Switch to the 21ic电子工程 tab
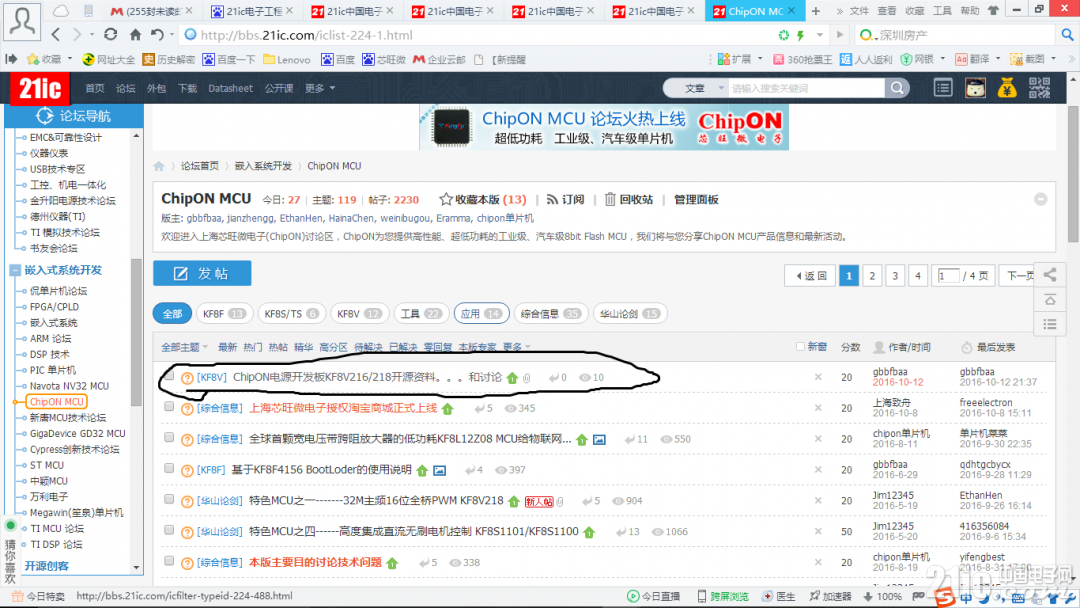Screen dimensions: 1080x608 252,11
